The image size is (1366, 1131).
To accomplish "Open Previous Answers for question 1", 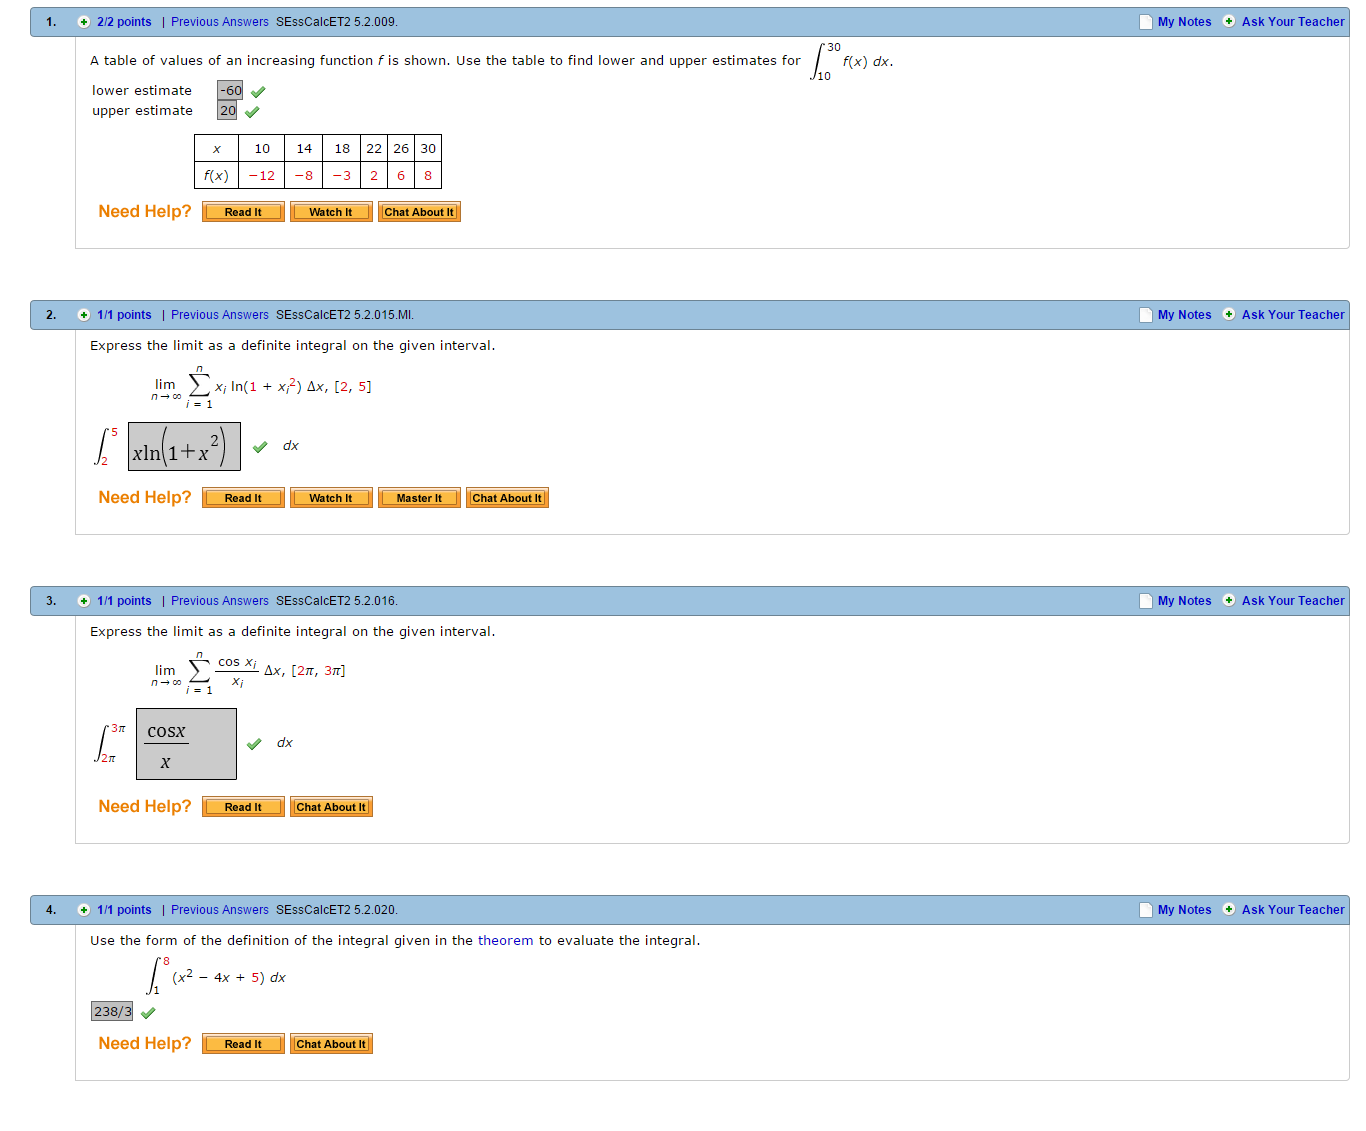I will click(219, 22).
